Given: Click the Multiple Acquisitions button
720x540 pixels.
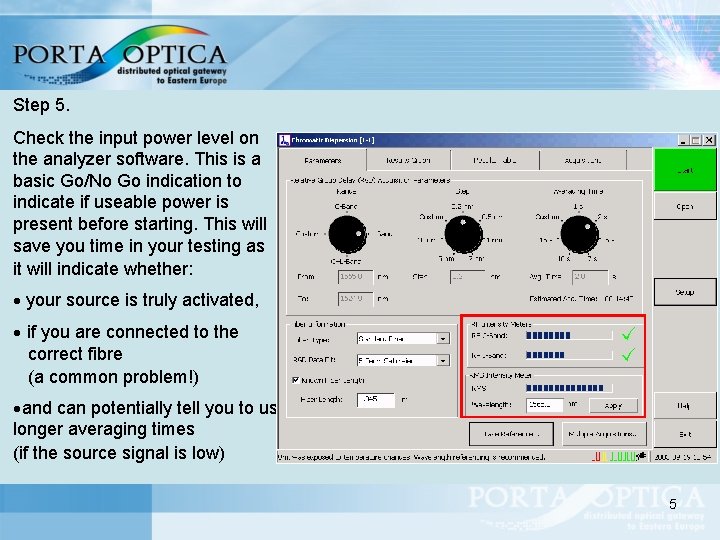Looking at the screenshot, I should 603,434.
